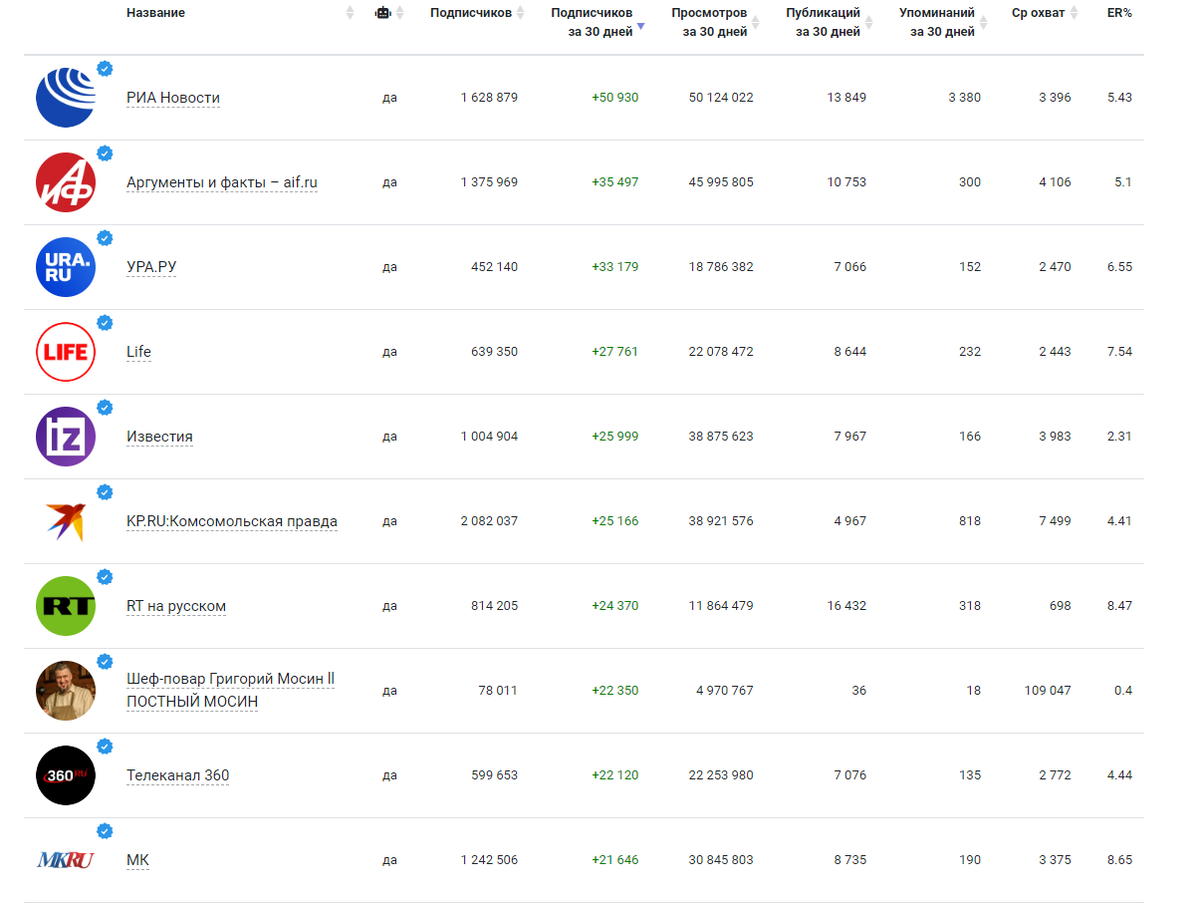This screenshot has height=906, width=1200.
Task: Click "да" in the Известия row
Action: point(390,437)
